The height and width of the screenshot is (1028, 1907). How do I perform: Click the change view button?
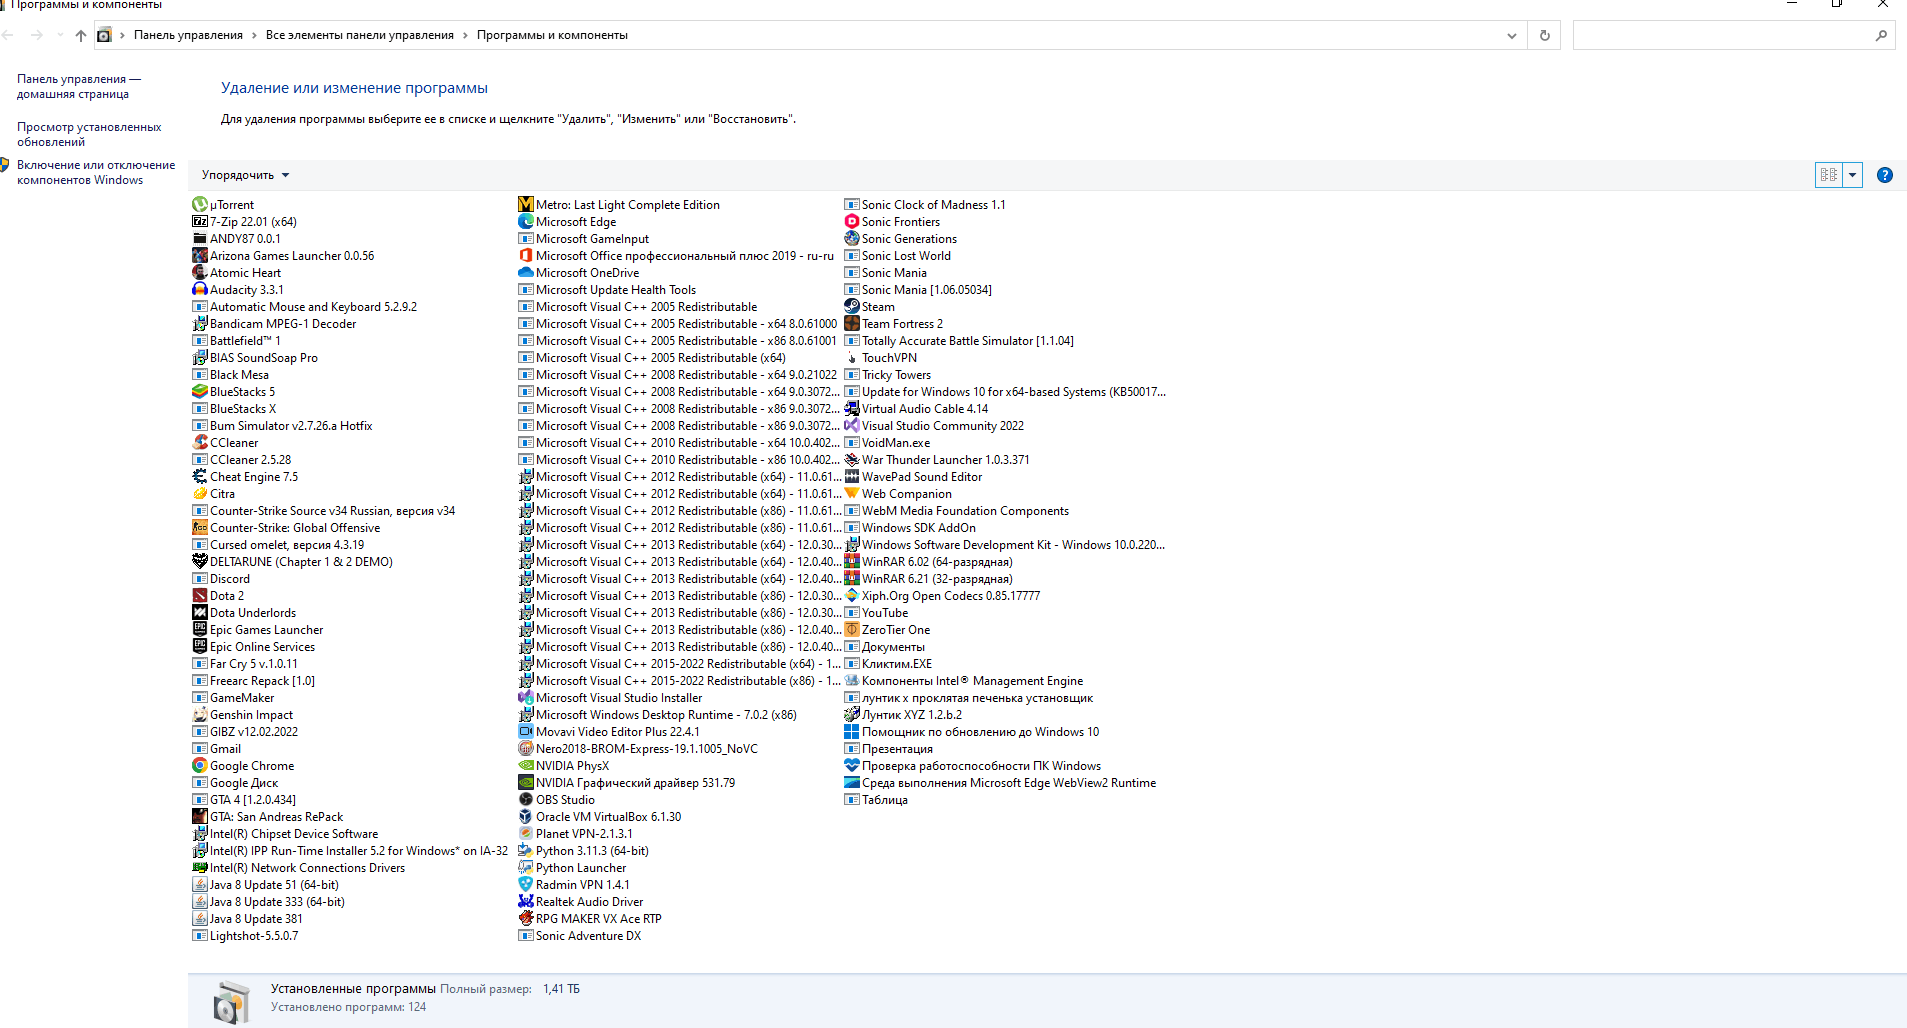tap(1829, 175)
